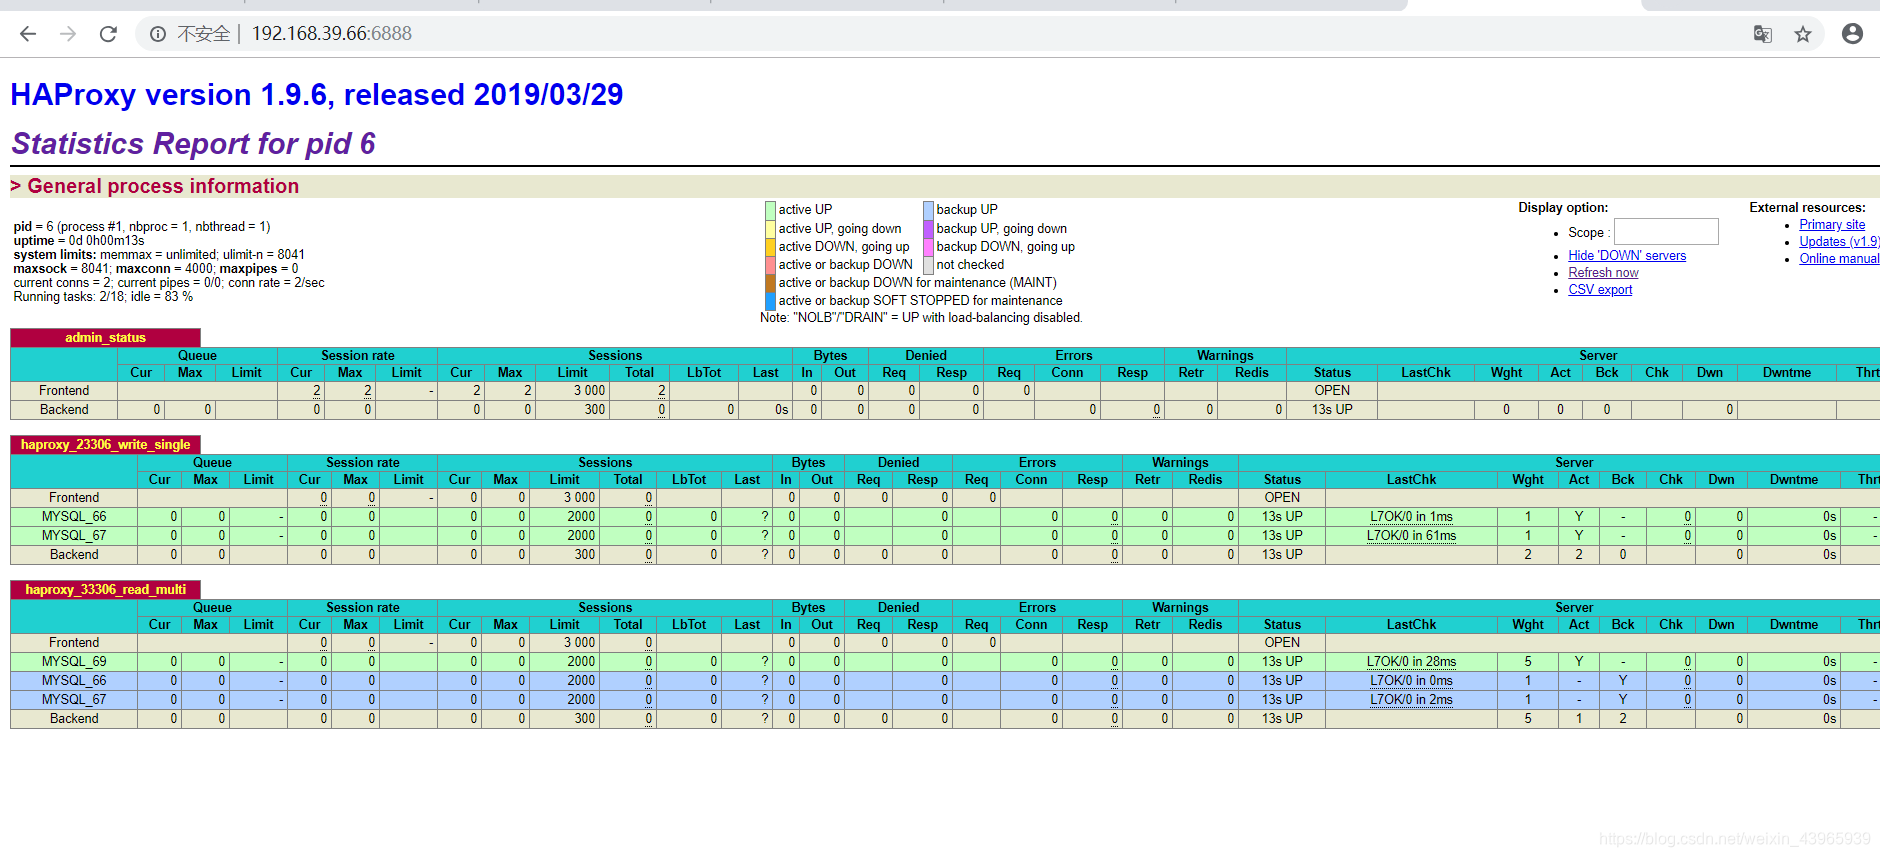1880x857 pixels.
Task: Select 'L7OK/0 in 28ms' check result
Action: 1411,662
